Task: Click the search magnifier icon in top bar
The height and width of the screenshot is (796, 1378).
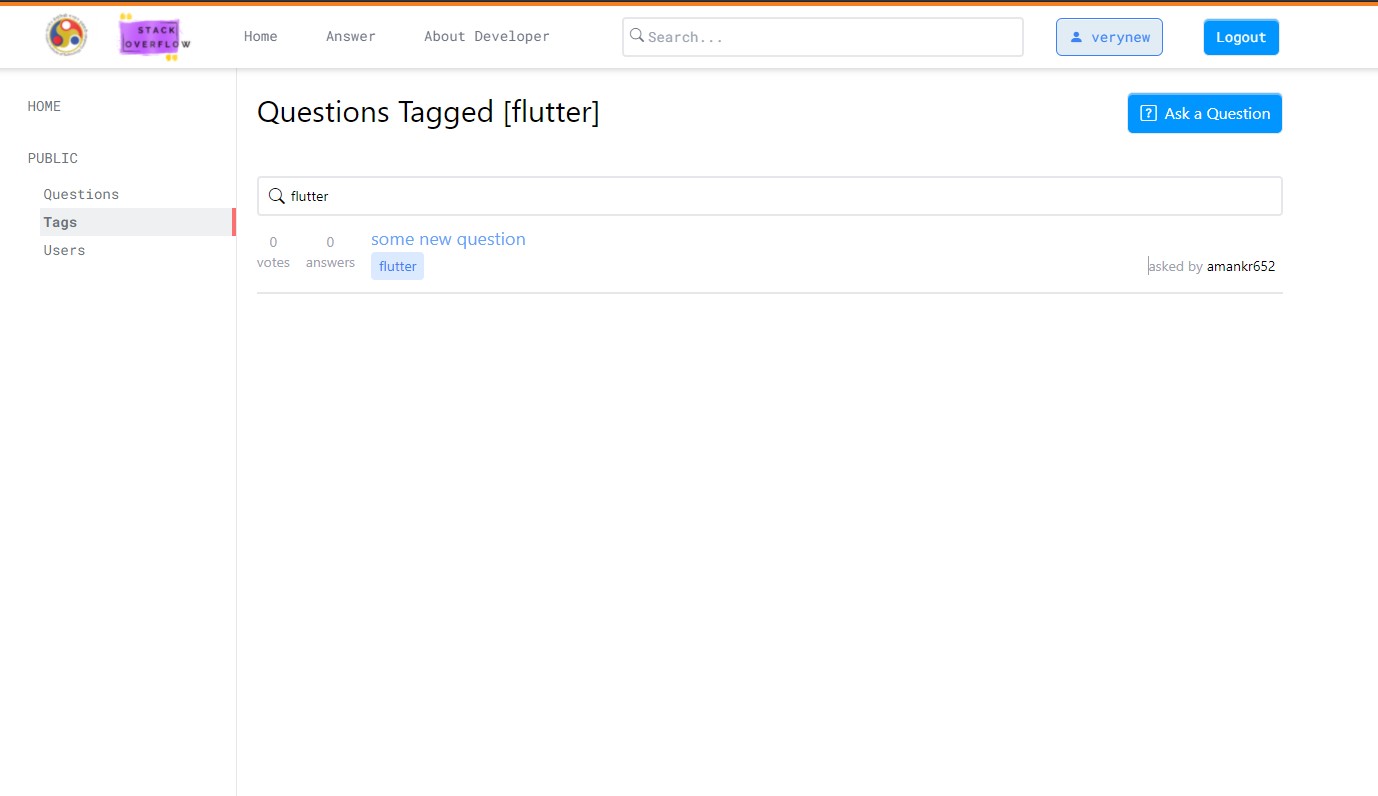Action: [637, 36]
